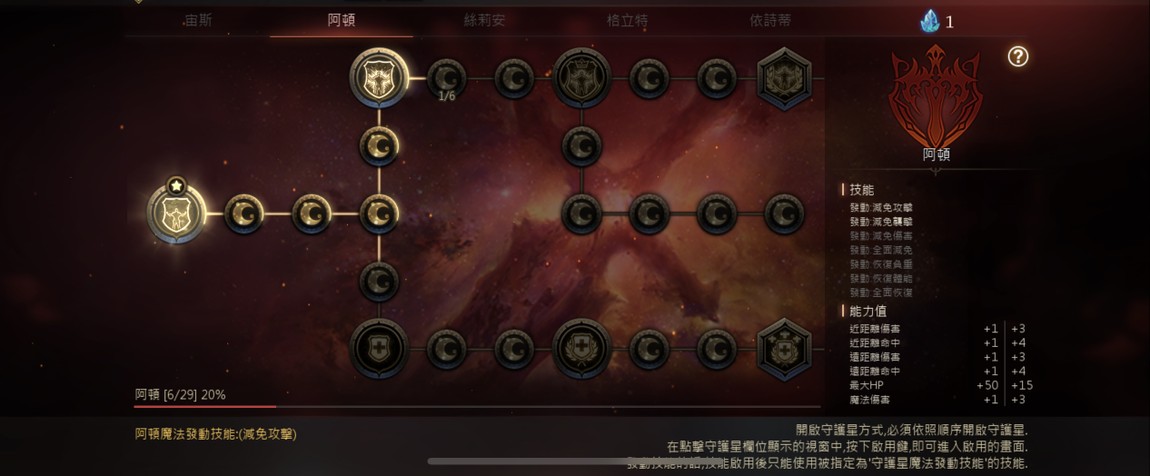The height and width of the screenshot is (476, 1150).
Task: Select the dark helmet shield node at top center
Action: click(582, 78)
